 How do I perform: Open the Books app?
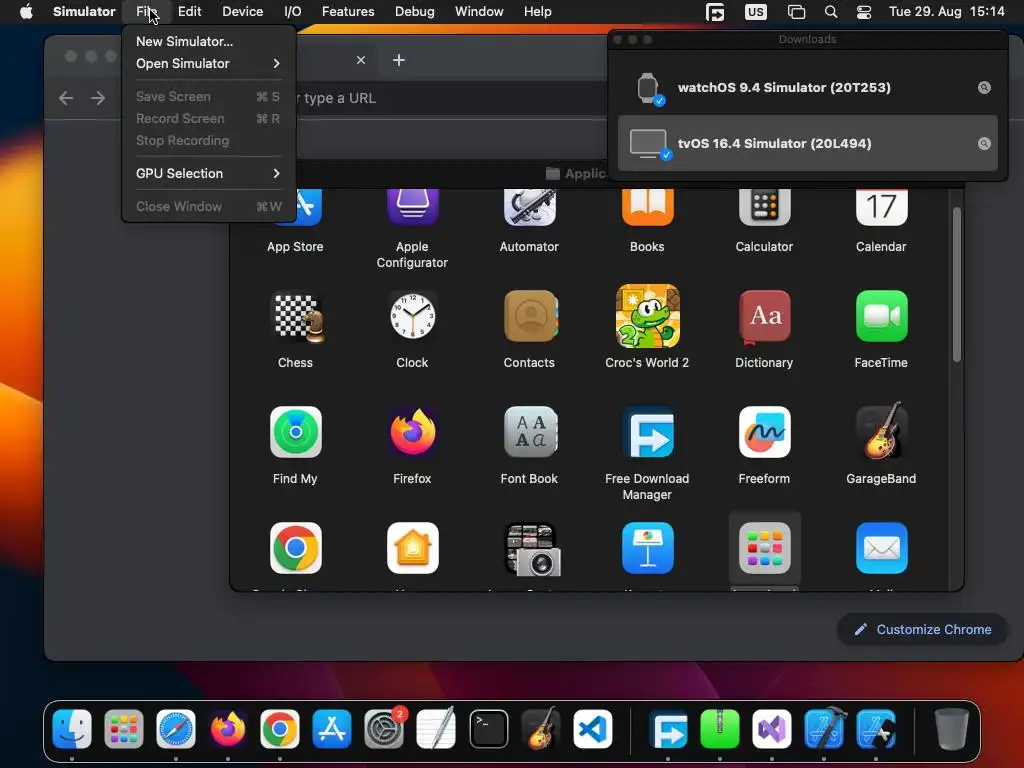pyautogui.click(x=647, y=206)
